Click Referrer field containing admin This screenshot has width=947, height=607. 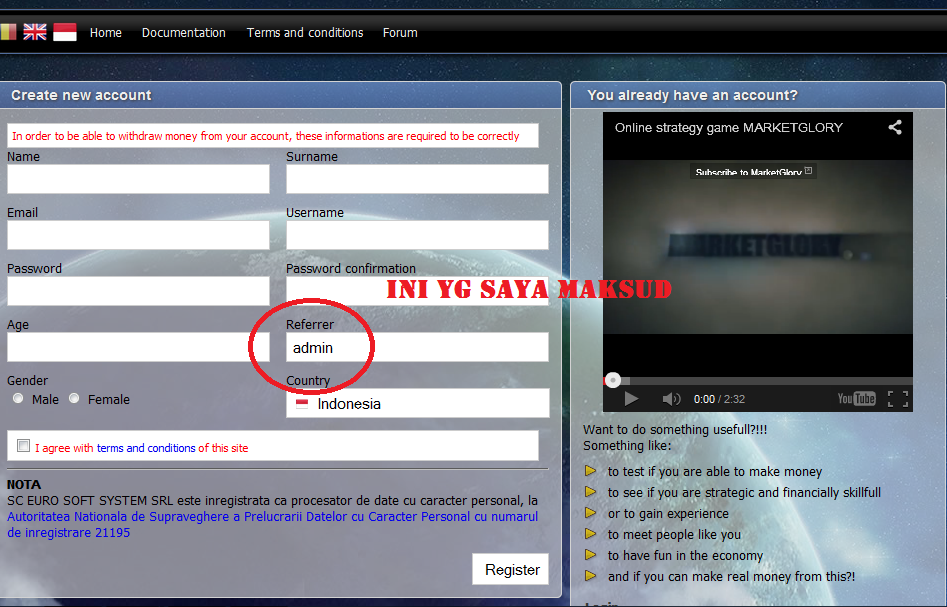point(417,347)
